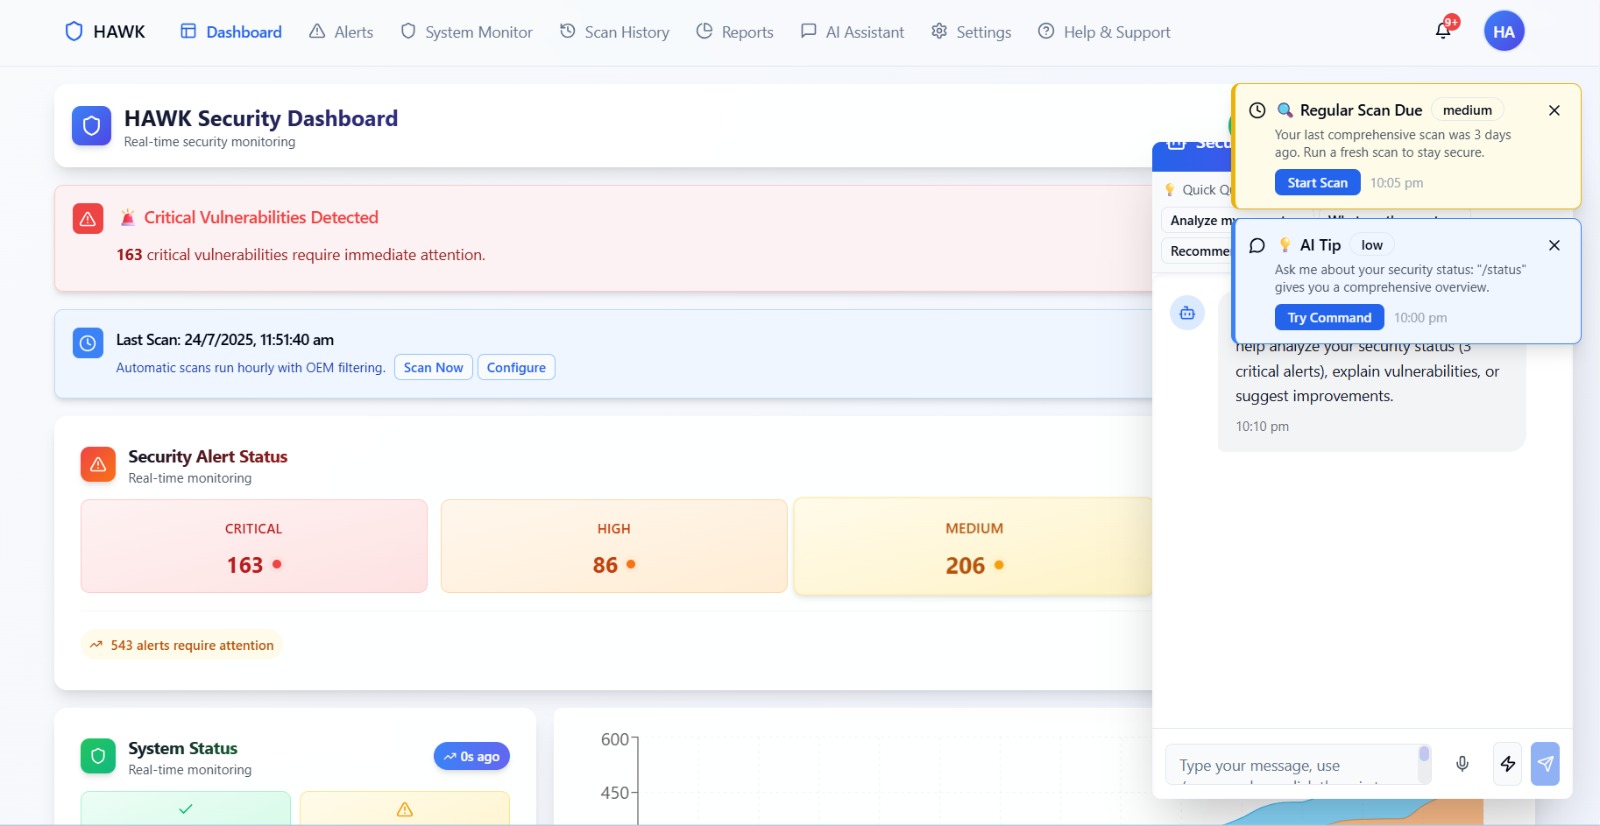The width and height of the screenshot is (1600, 826).
Task: Send message with paper plane icon
Action: (x=1545, y=764)
